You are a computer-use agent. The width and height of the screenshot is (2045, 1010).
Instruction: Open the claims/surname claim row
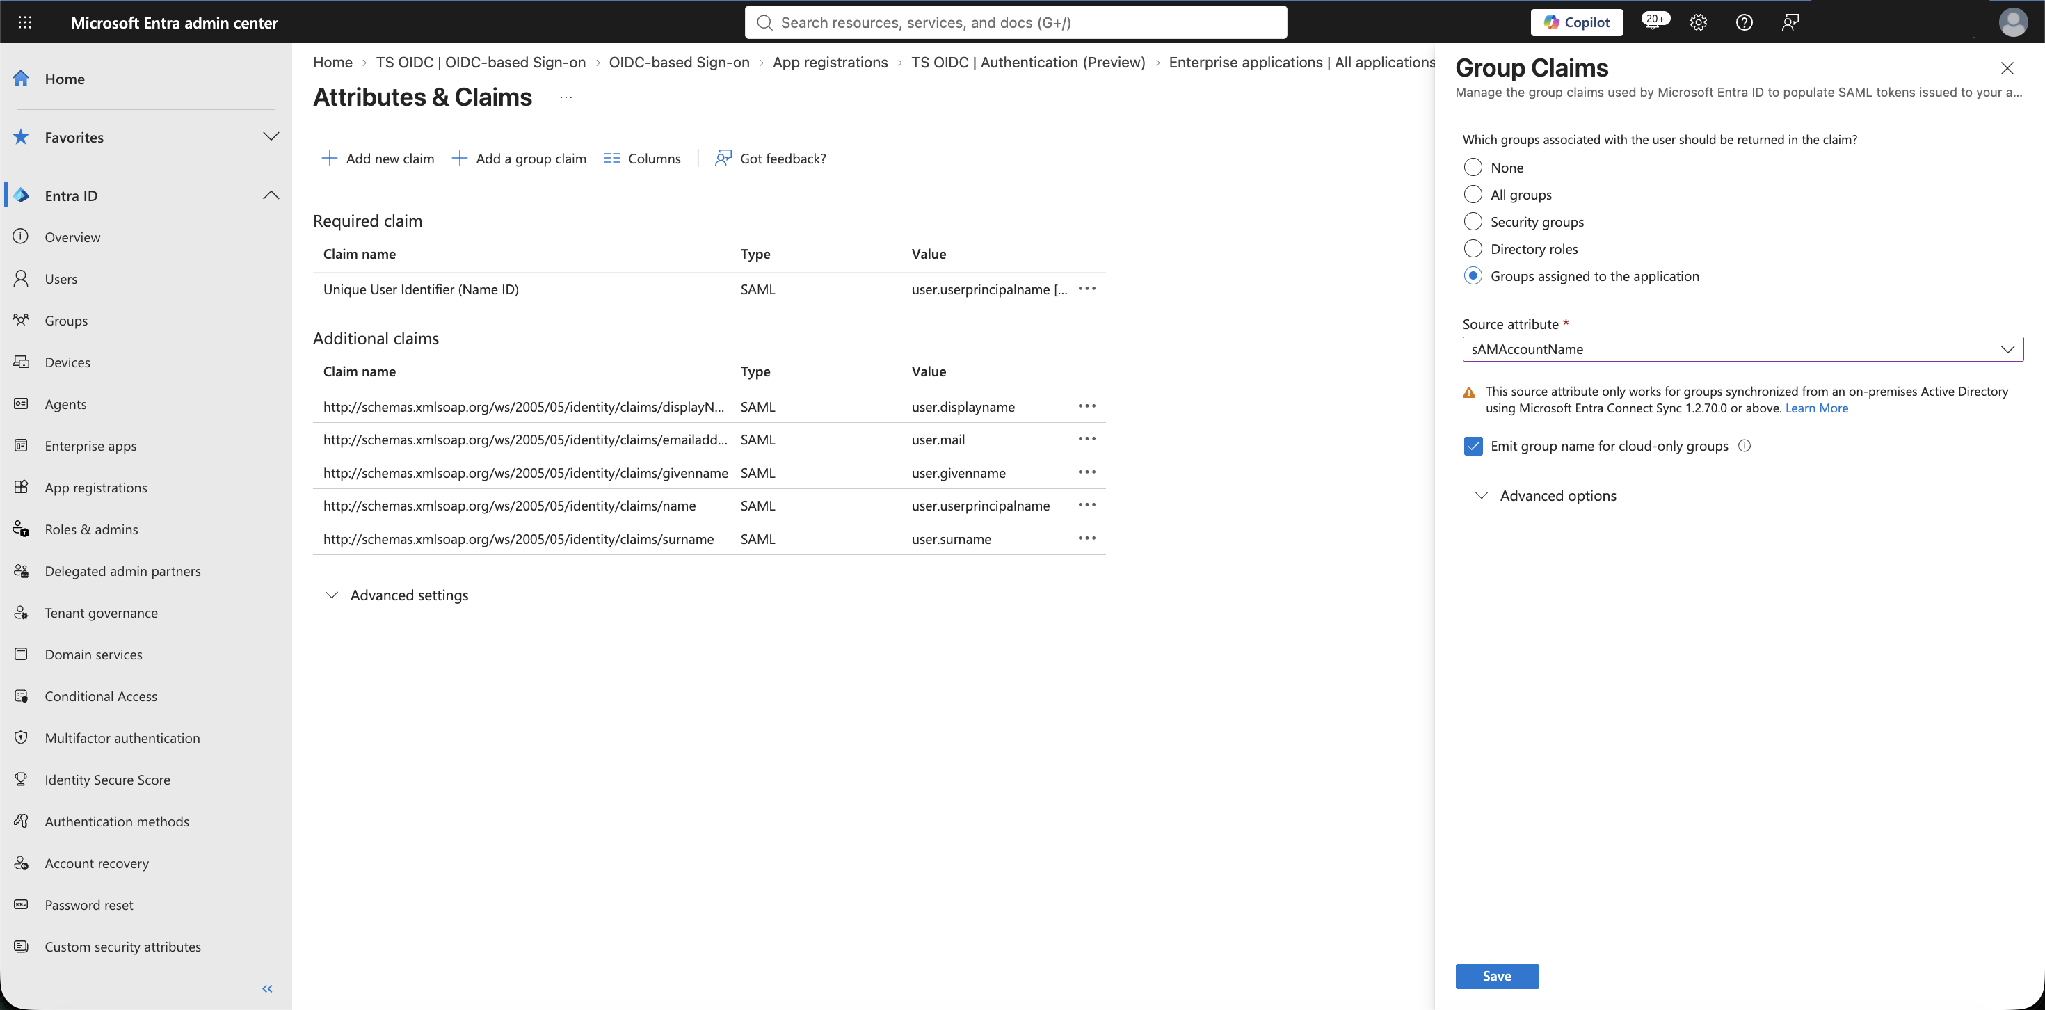tap(709, 538)
